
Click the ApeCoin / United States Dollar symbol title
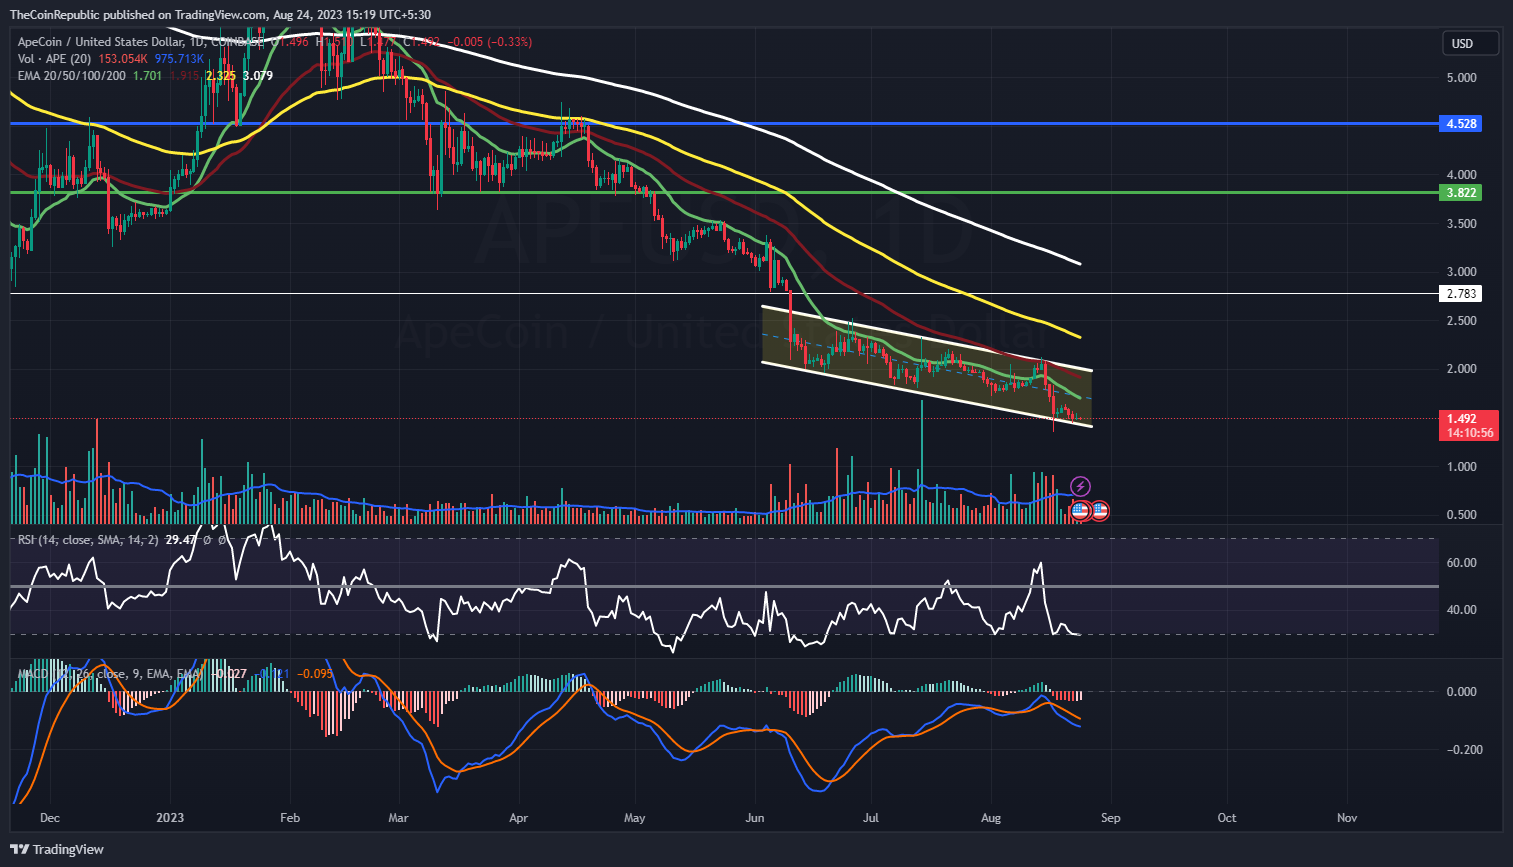pyautogui.click(x=100, y=42)
